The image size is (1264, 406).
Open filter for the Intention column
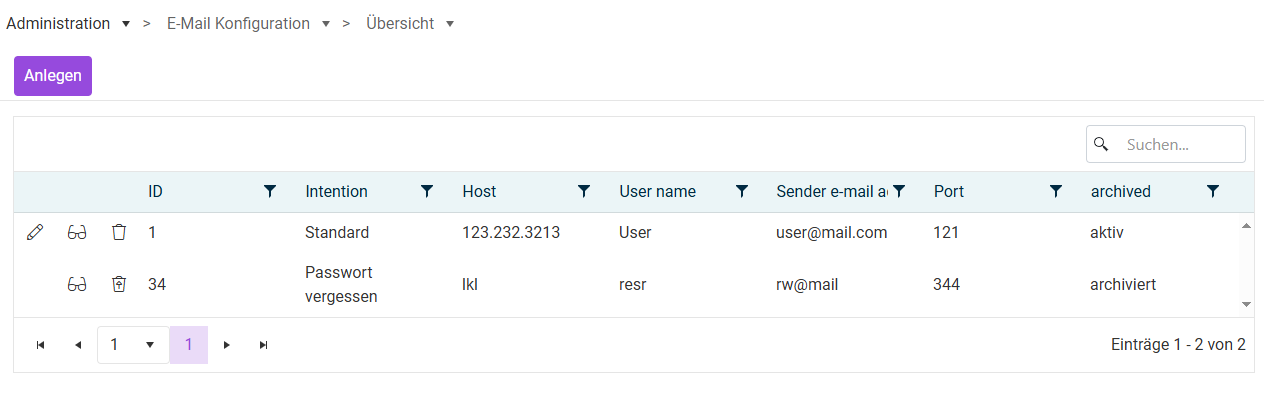point(427,191)
